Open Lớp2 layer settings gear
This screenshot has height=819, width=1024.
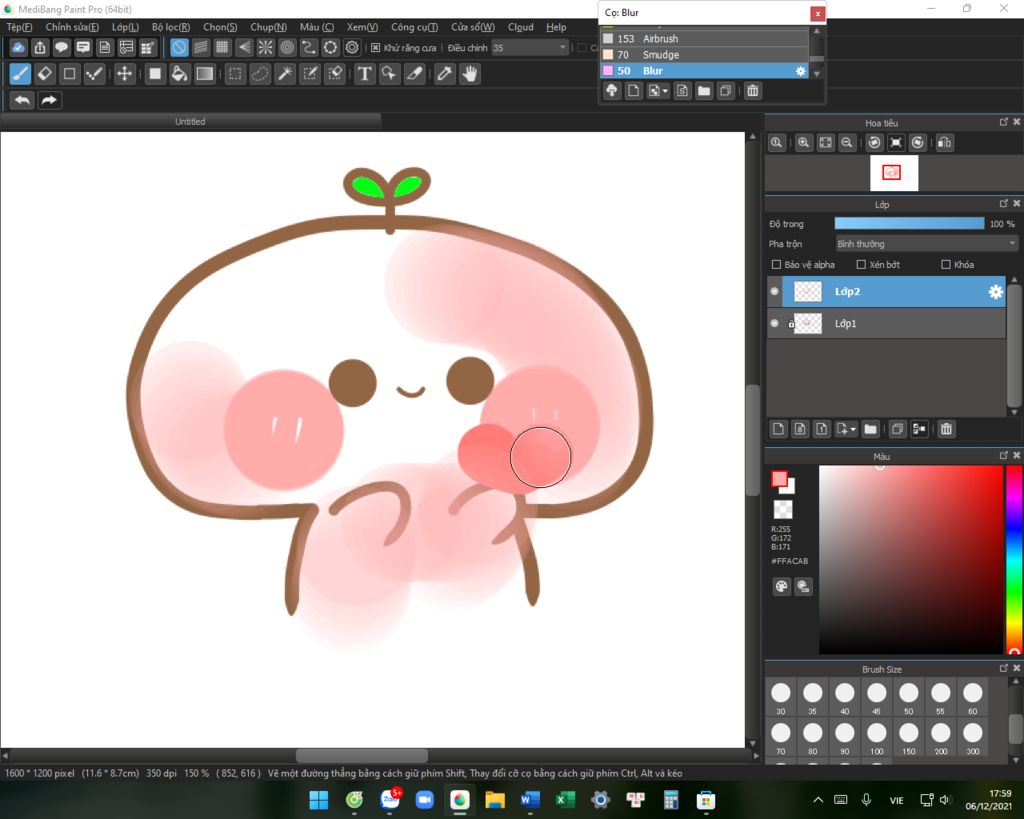(x=995, y=292)
